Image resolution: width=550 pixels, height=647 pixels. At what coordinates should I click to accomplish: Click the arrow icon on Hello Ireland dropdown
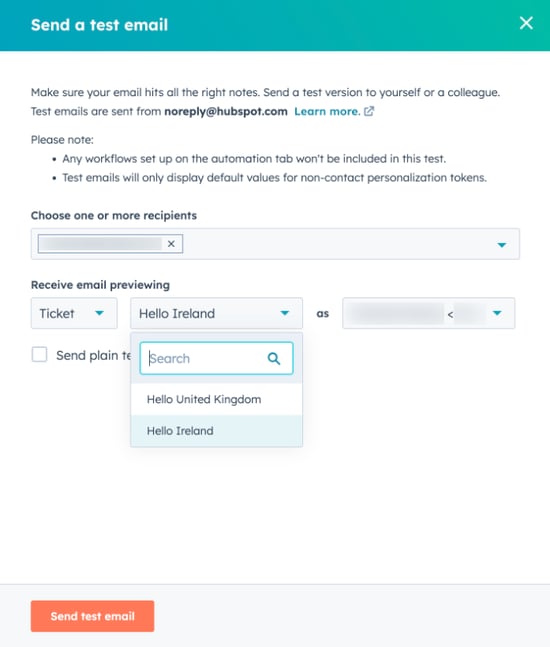coord(285,313)
